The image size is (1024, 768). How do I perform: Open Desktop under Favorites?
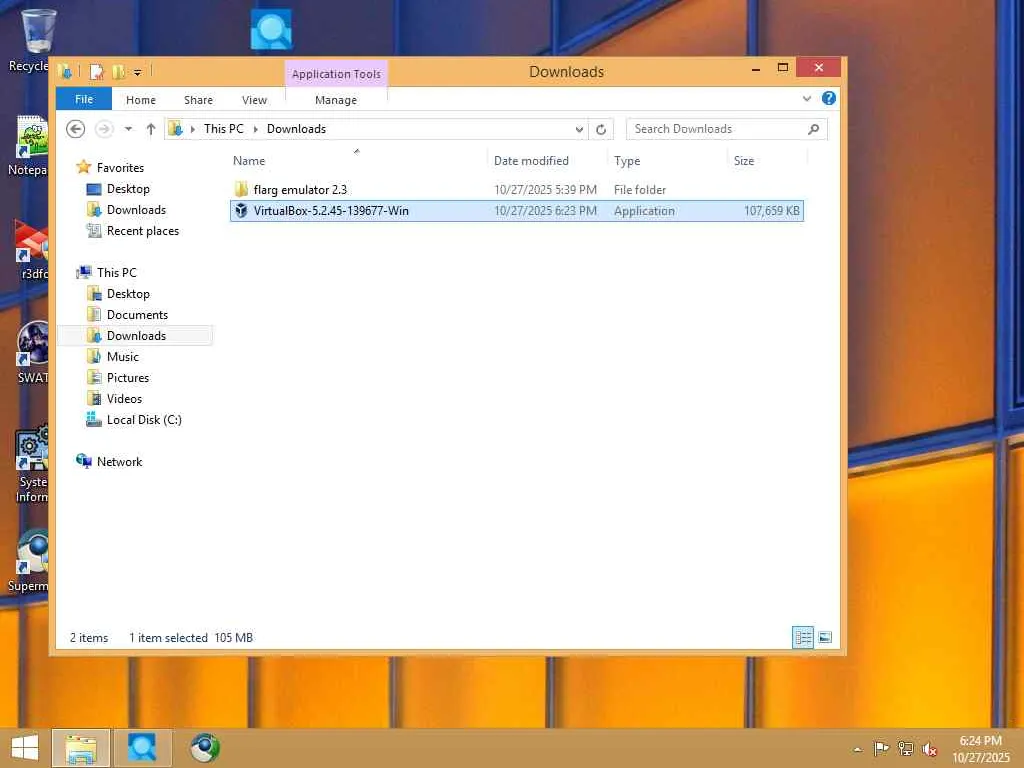128,189
